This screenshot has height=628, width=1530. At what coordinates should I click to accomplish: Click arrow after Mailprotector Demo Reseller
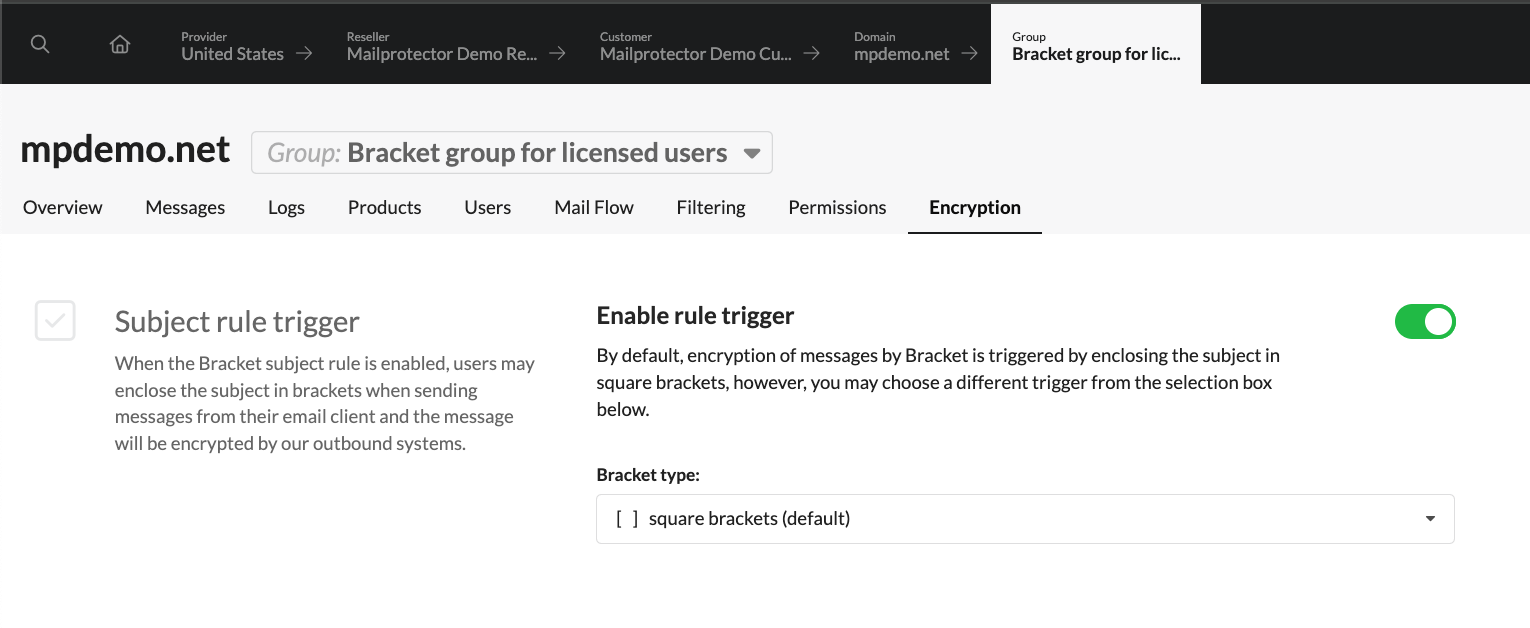[x=558, y=54]
